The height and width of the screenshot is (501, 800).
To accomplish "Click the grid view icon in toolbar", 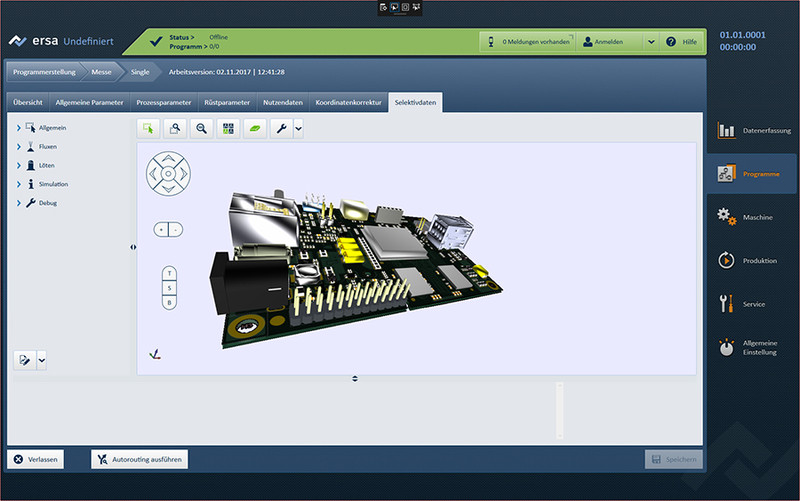I will pos(229,129).
